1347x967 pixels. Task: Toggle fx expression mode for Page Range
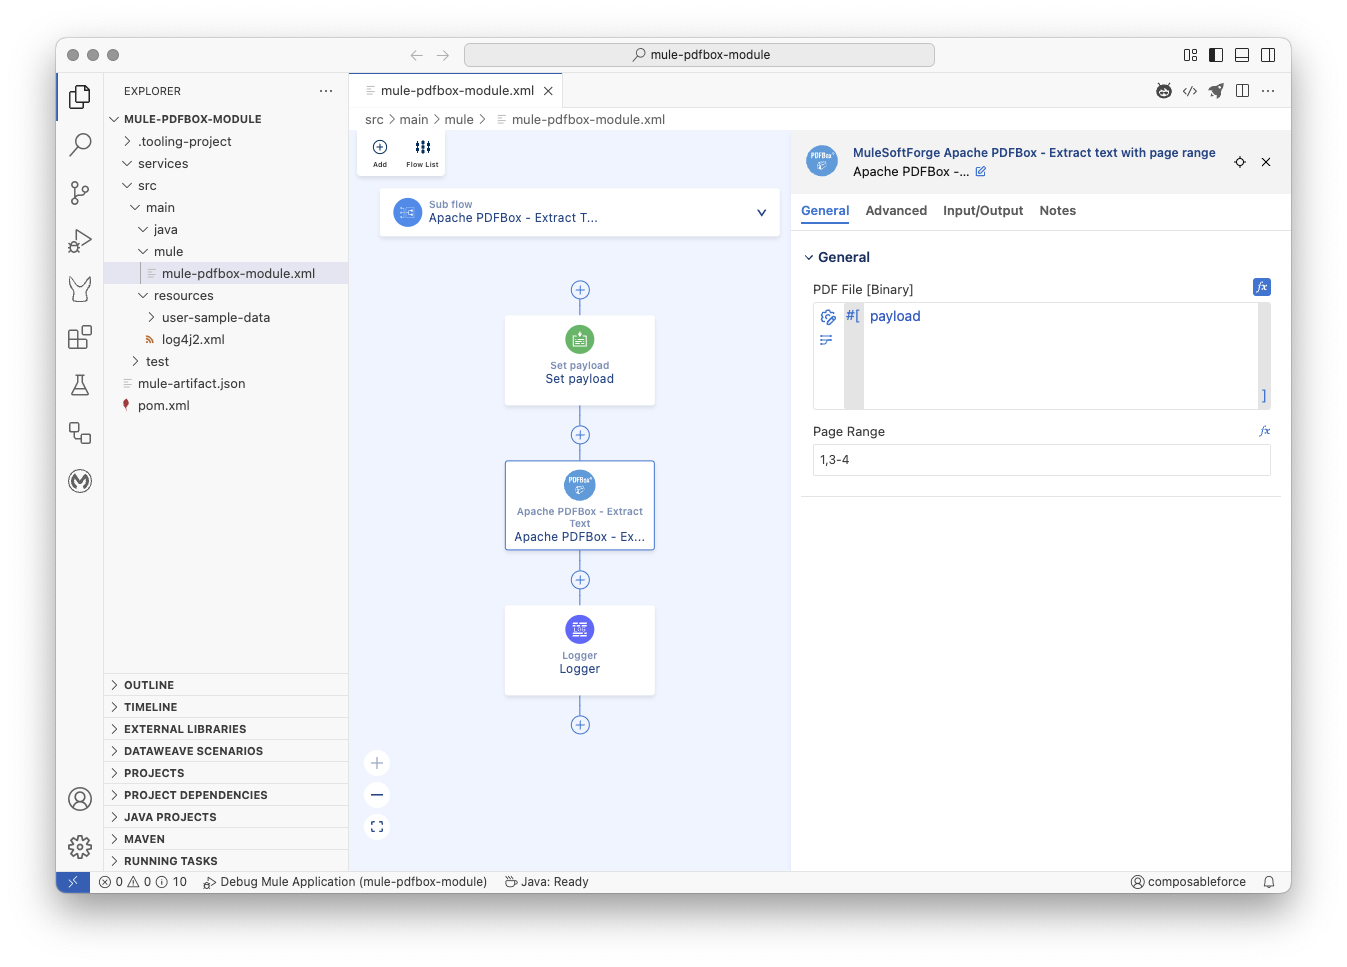coord(1264,431)
